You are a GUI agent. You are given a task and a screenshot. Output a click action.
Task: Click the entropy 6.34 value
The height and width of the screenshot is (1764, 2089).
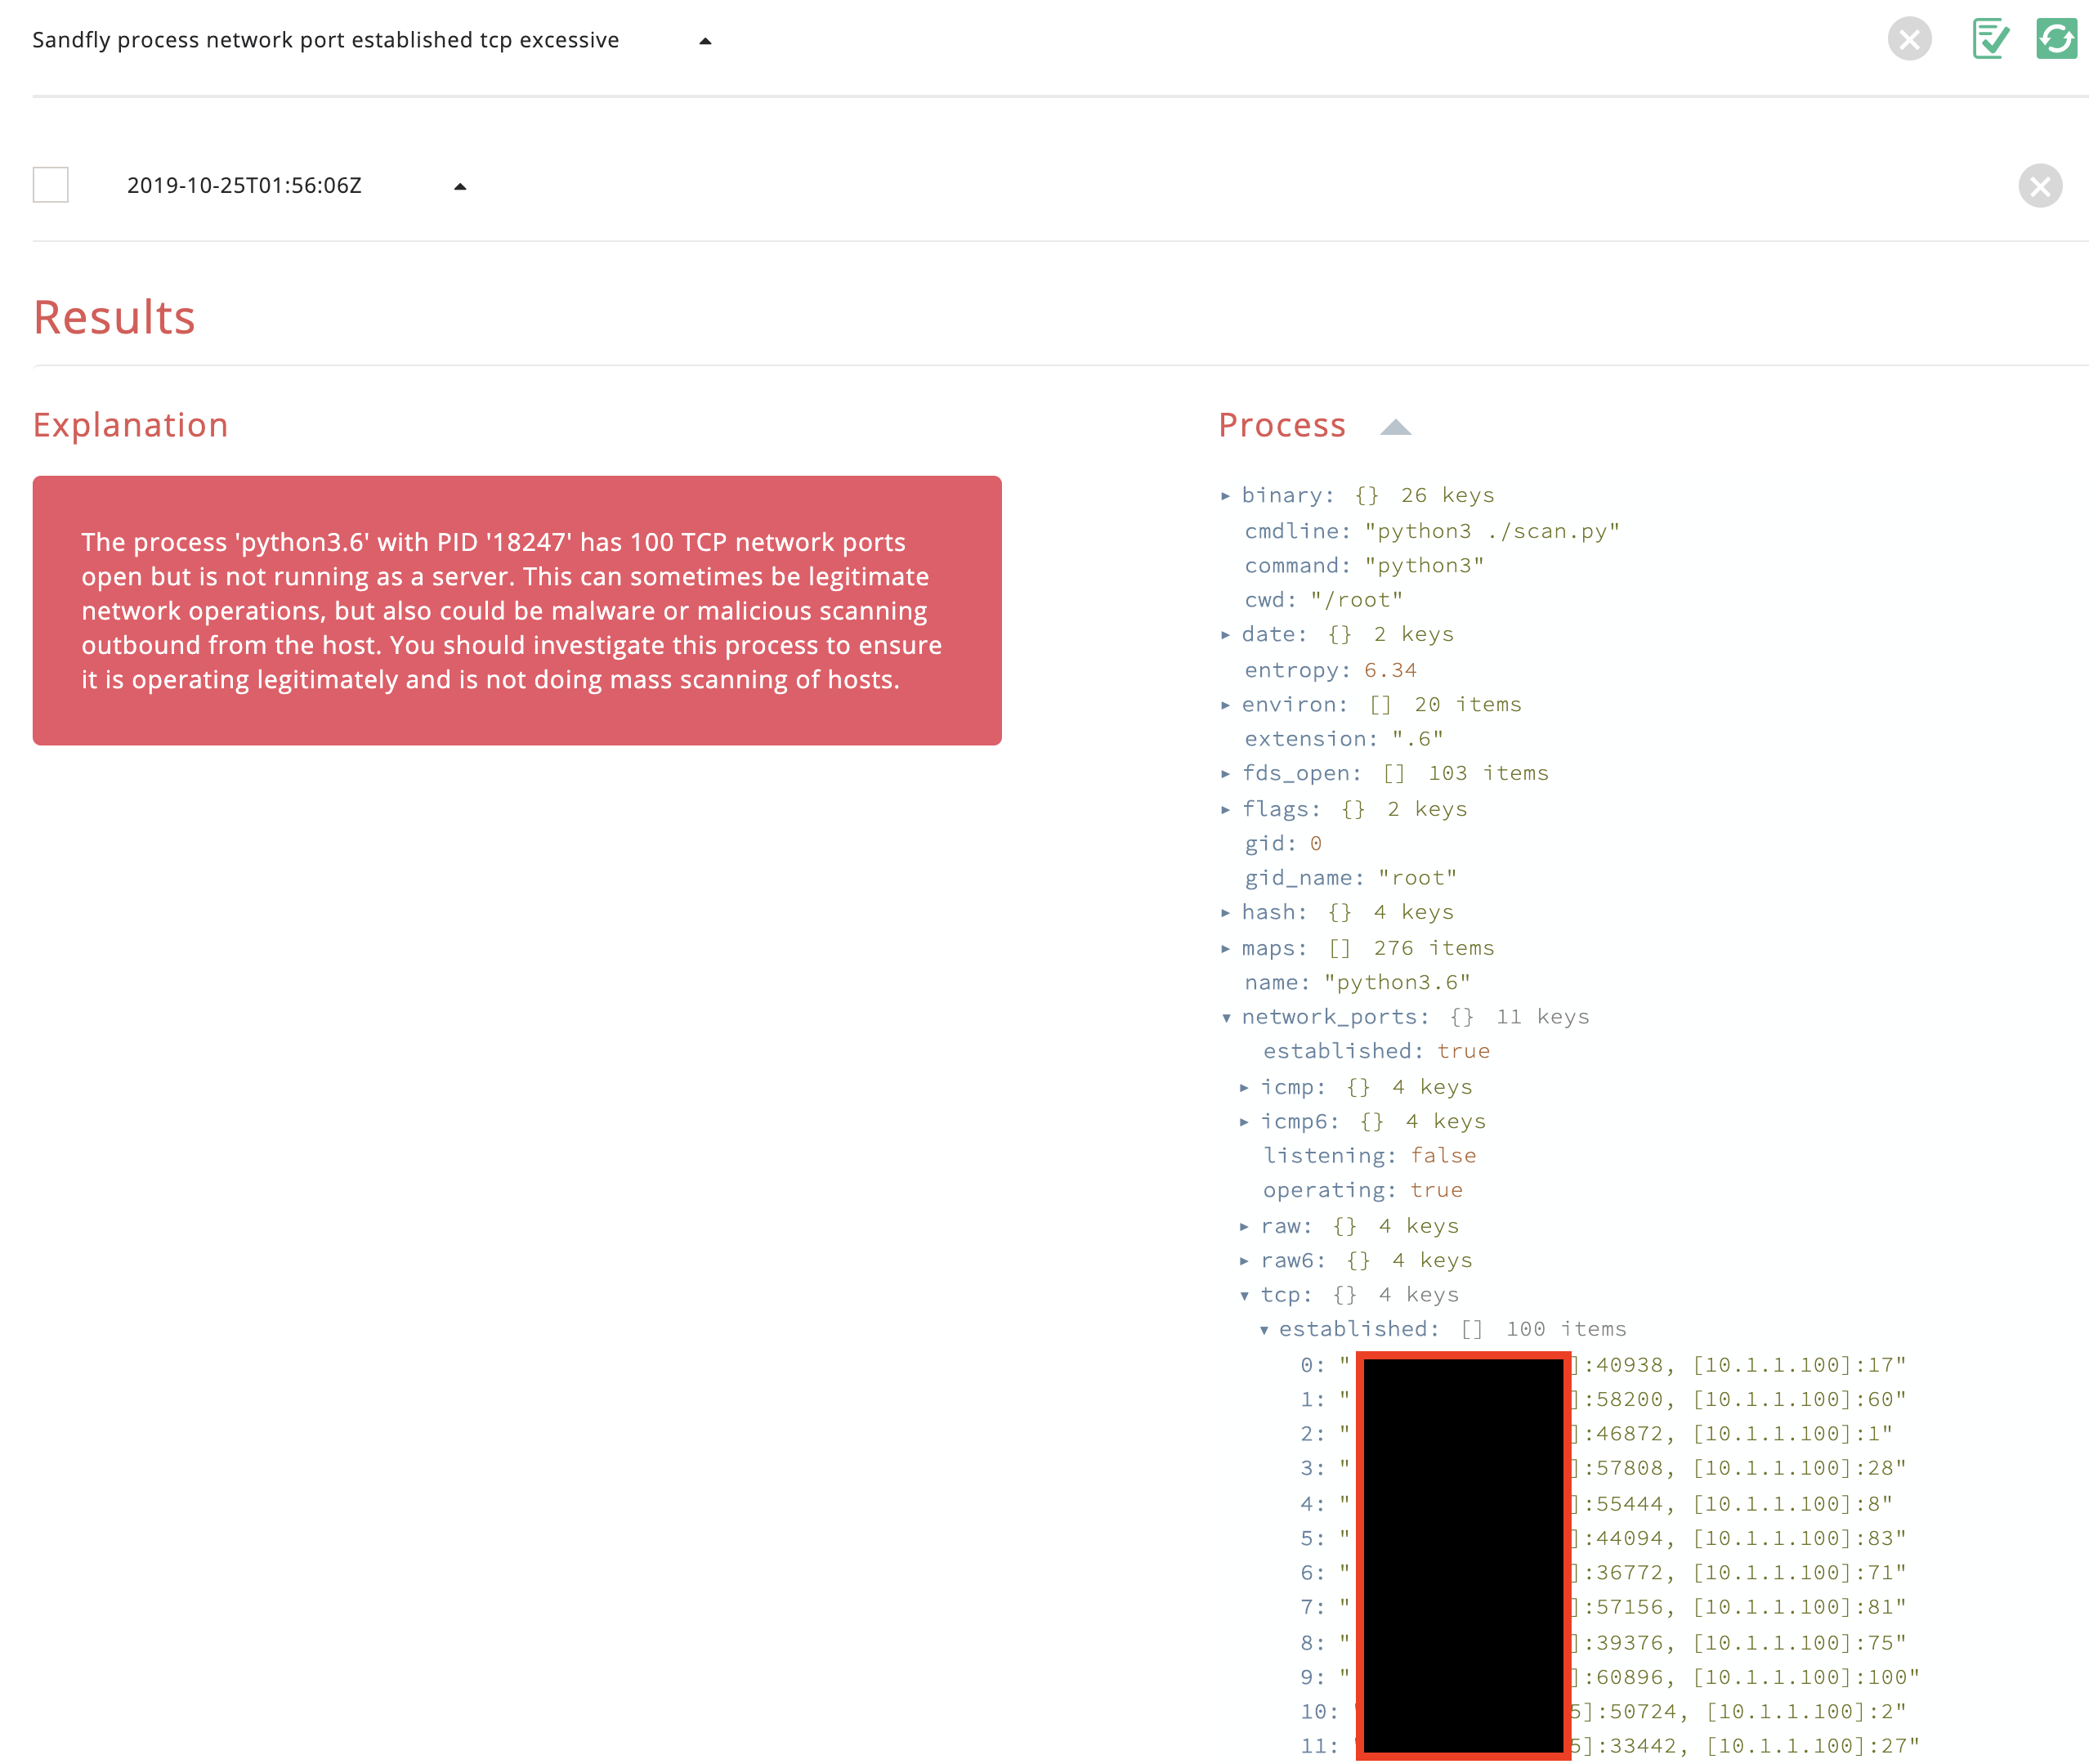(1390, 670)
